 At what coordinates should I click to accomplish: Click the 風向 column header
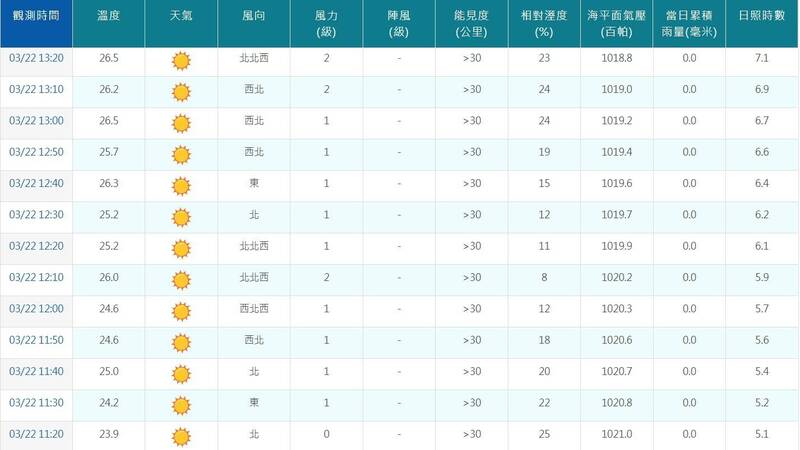254,23
